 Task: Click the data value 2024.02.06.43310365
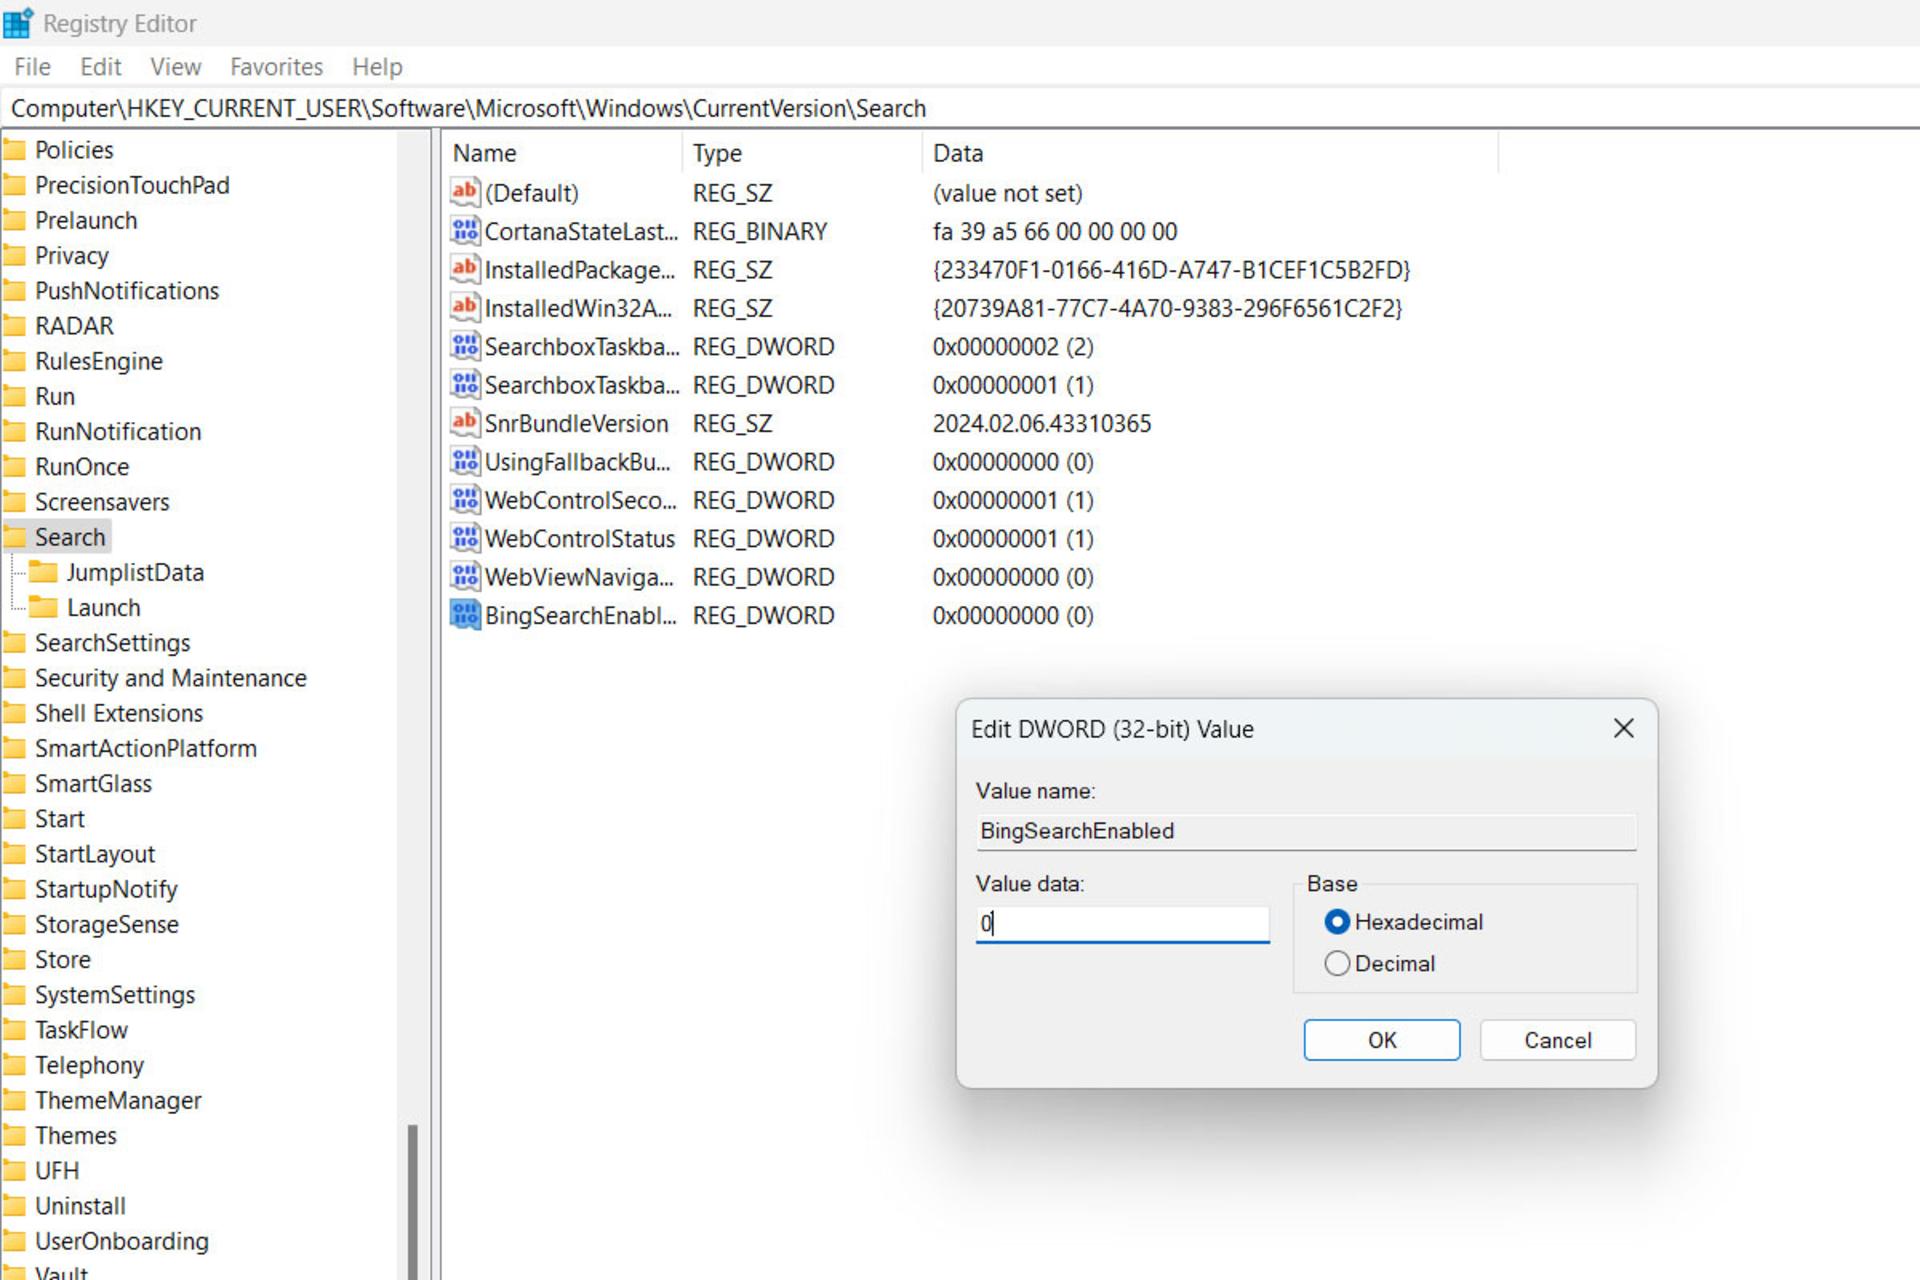(x=1042, y=424)
